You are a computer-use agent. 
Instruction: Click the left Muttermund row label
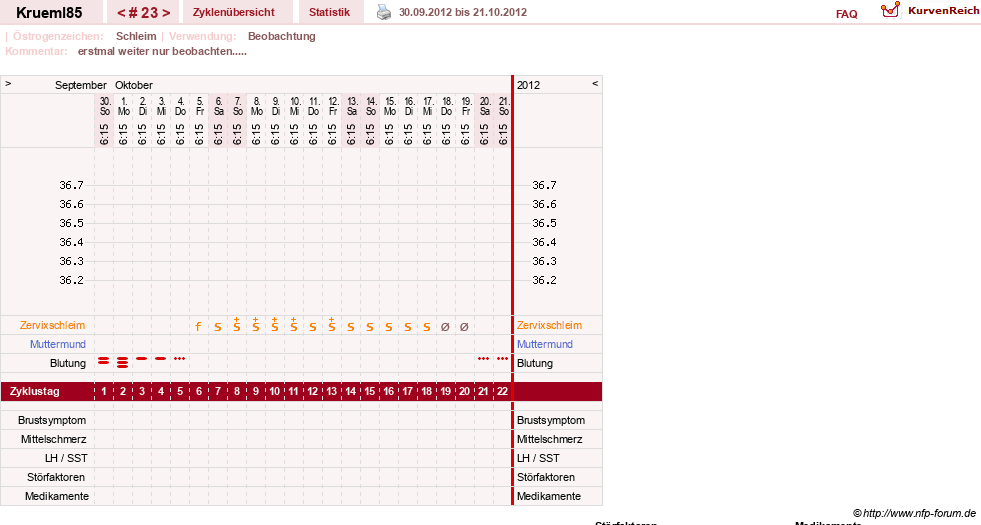pos(58,344)
